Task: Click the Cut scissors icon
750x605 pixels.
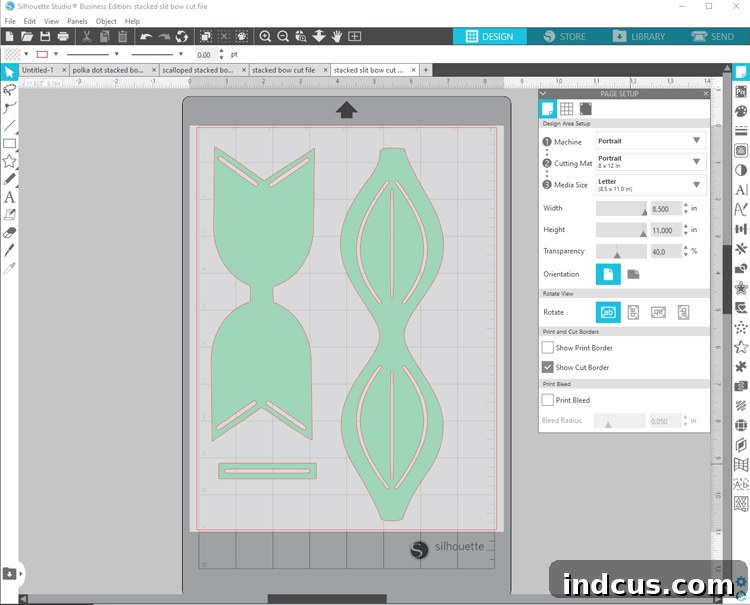Action: click(87, 36)
